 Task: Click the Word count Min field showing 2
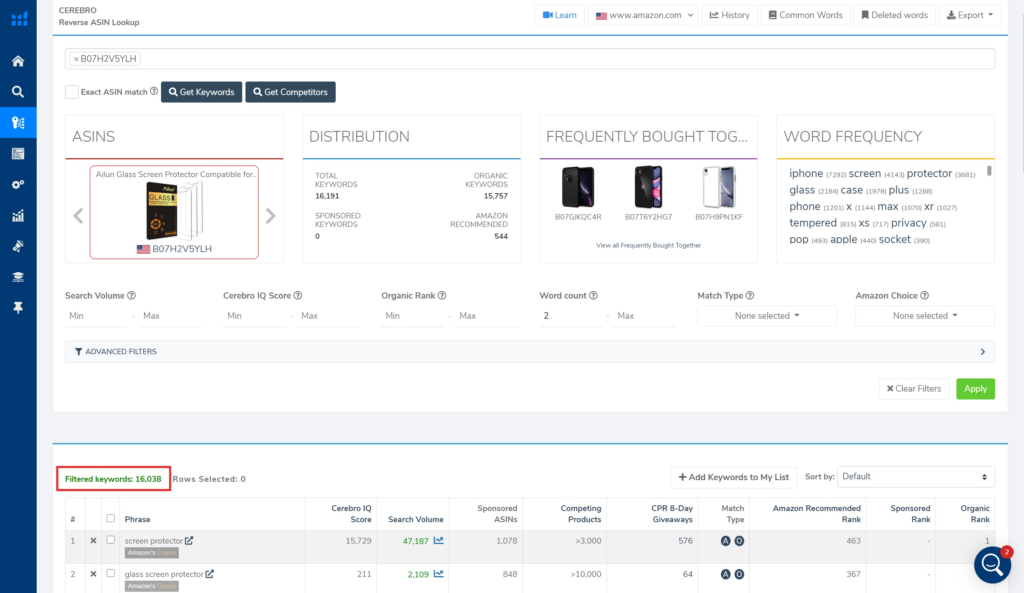pos(571,316)
